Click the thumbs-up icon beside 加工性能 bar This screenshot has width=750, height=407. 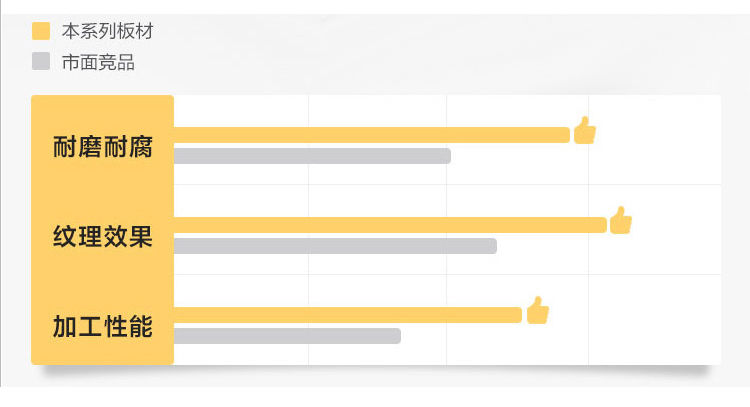point(538,310)
